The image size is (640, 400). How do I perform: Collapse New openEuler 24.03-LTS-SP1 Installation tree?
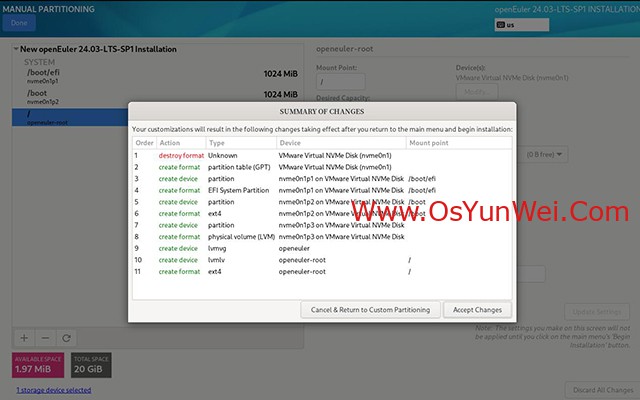pyautogui.click(x=16, y=49)
